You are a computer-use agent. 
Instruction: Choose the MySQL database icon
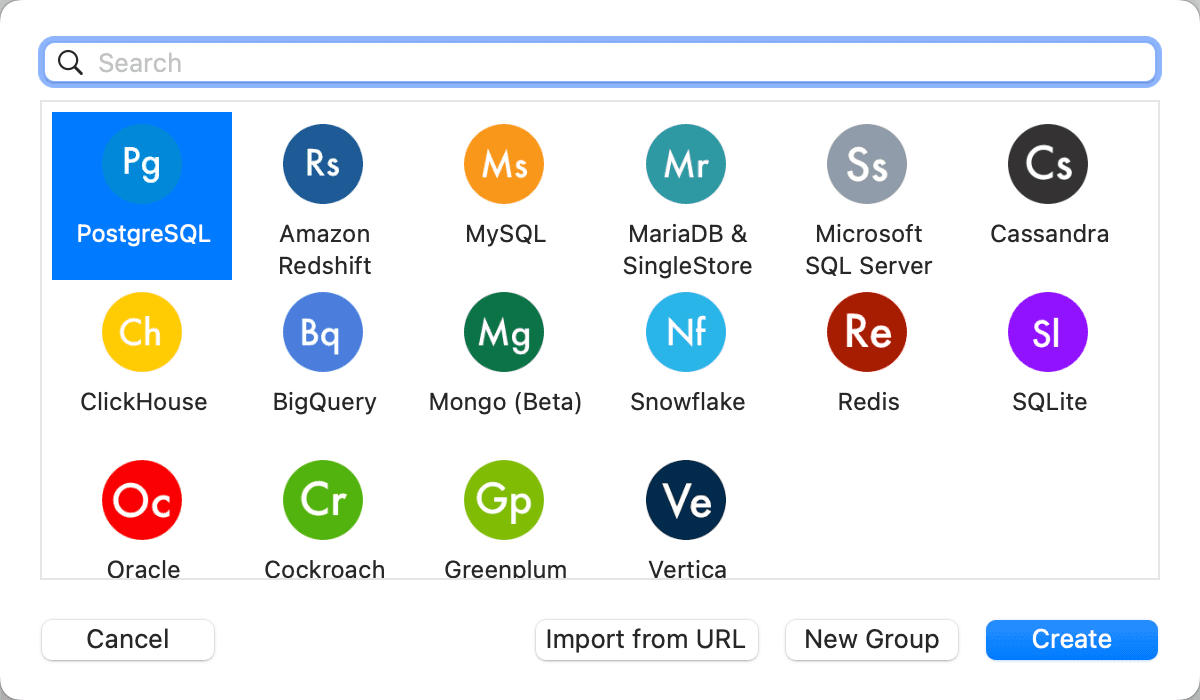coord(504,163)
